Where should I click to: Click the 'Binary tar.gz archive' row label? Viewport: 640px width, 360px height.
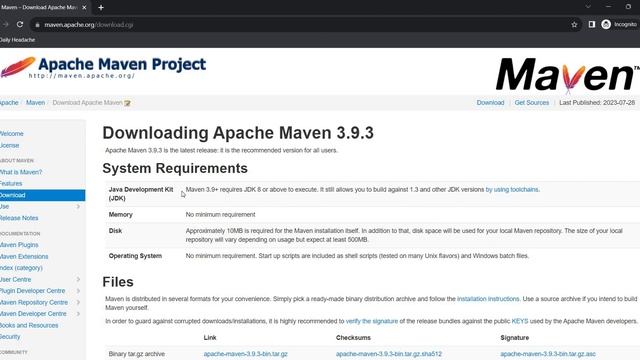click(137, 354)
